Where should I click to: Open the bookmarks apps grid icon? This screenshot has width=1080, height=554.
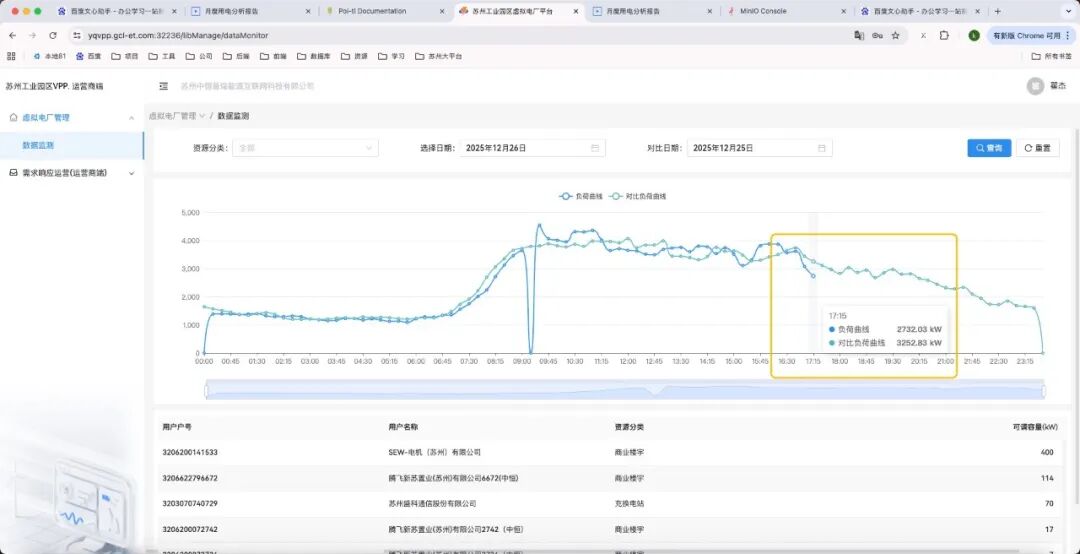click(12, 56)
